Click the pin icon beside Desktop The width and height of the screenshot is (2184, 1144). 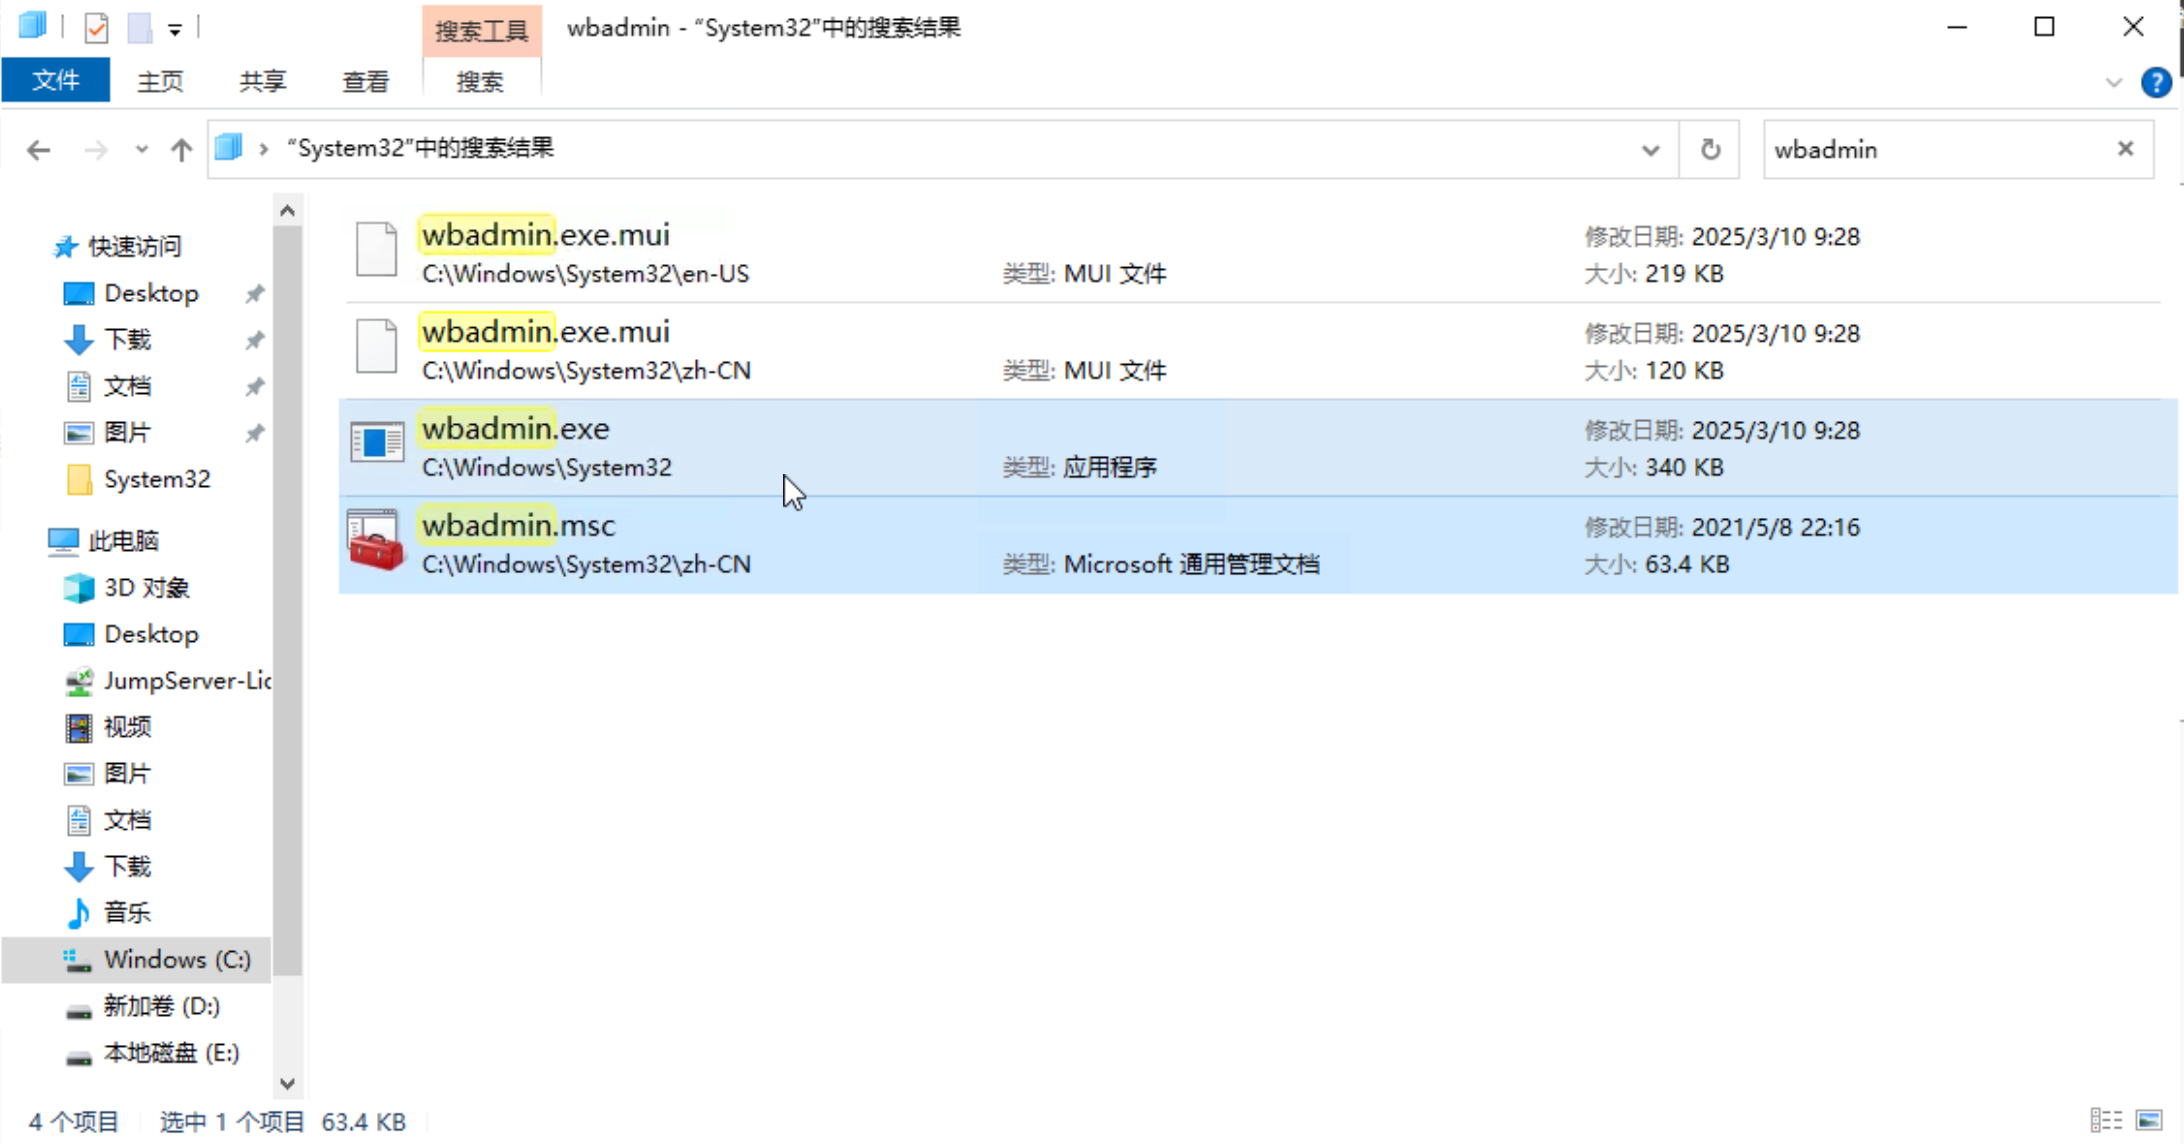coord(255,293)
